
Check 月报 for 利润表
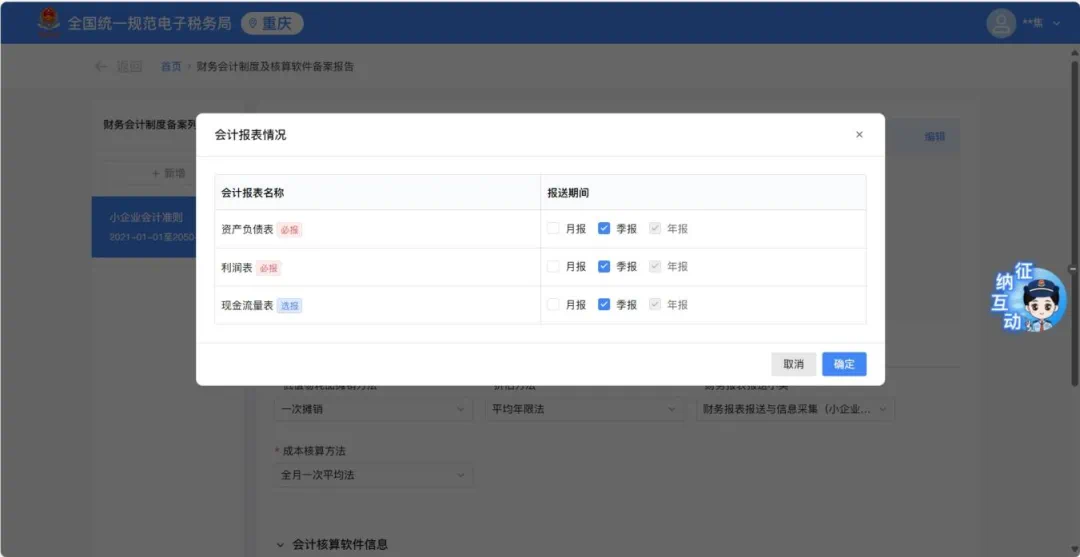pos(553,266)
